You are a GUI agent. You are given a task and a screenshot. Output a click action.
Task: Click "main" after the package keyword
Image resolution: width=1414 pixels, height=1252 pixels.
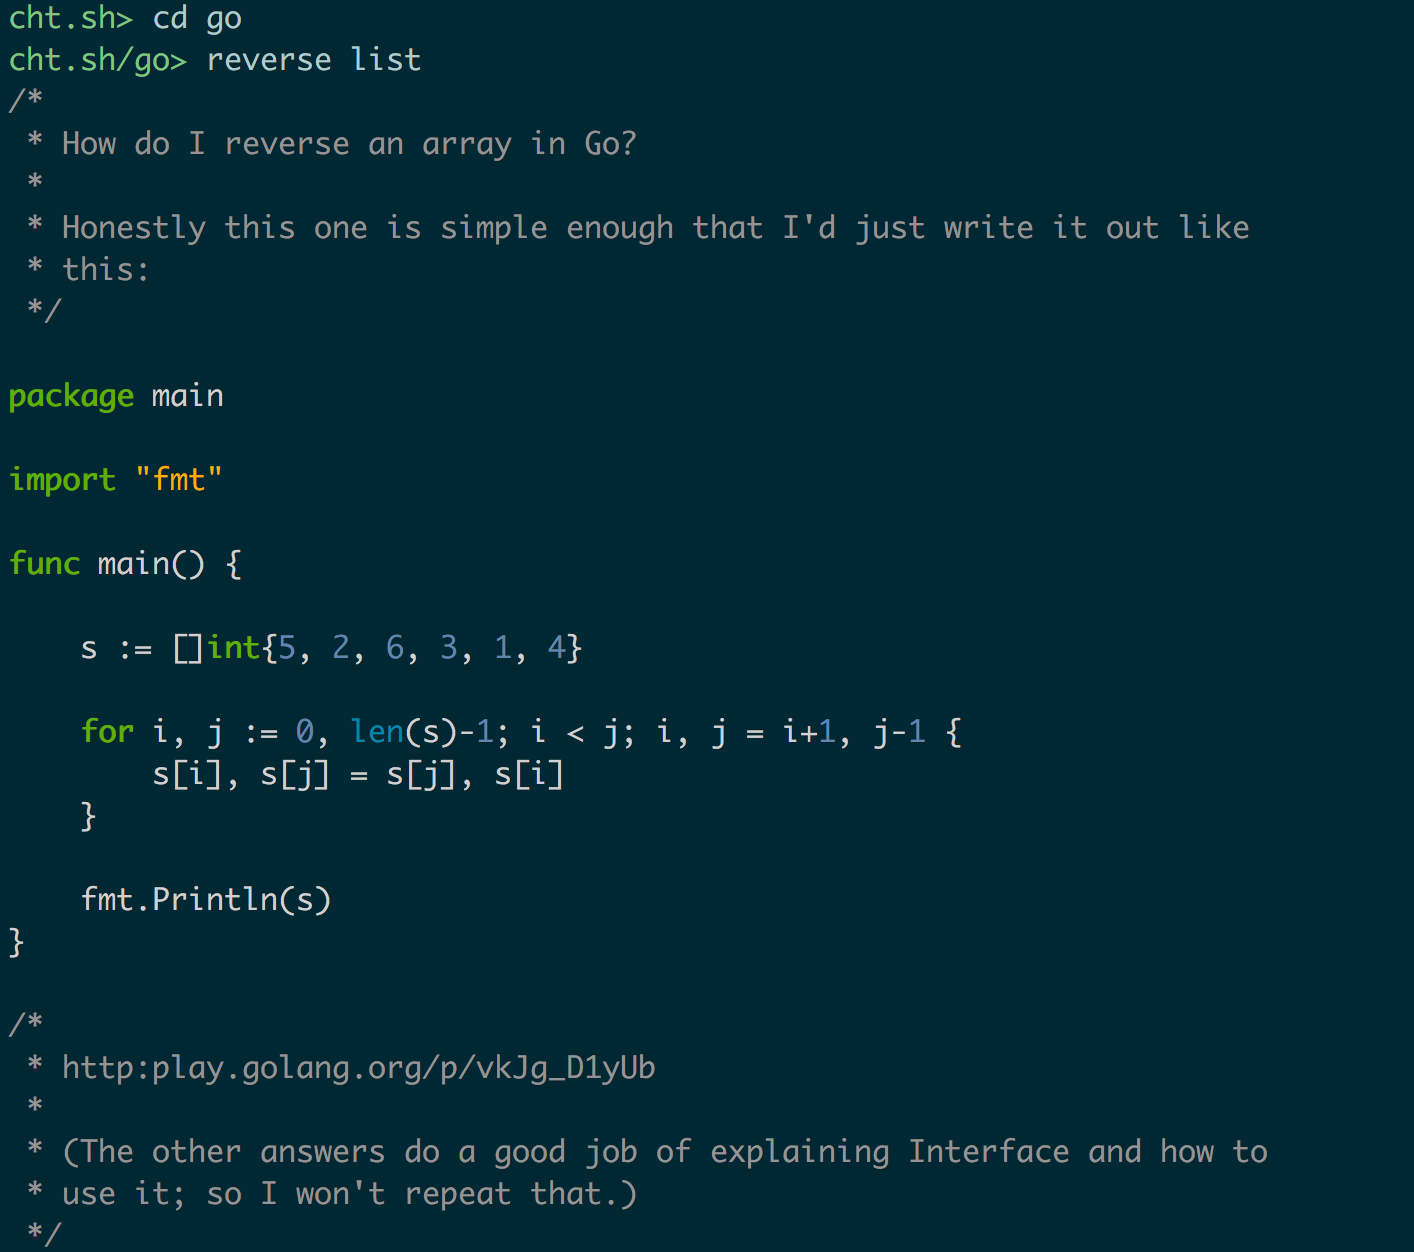(x=187, y=396)
